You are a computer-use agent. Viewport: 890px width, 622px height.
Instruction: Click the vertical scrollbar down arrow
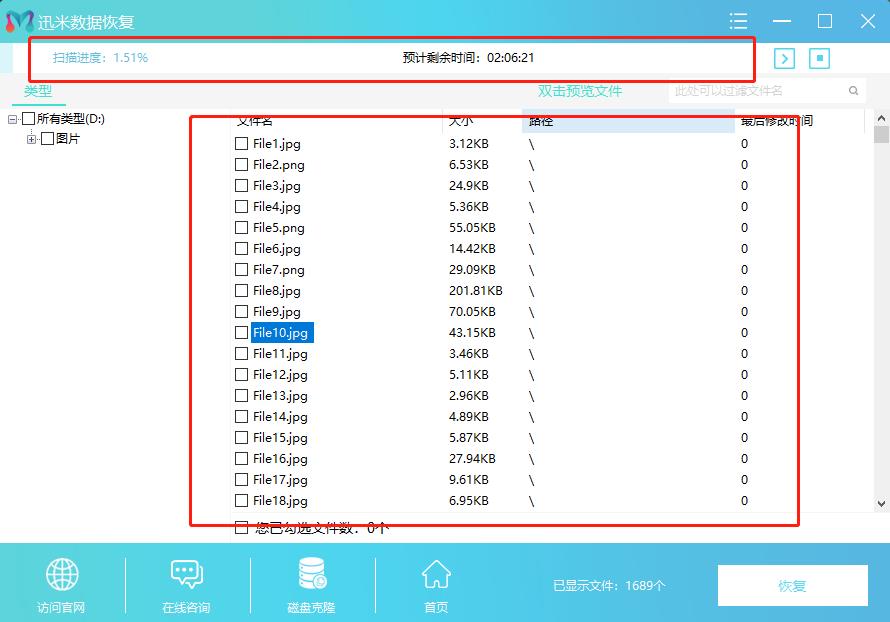(881, 504)
